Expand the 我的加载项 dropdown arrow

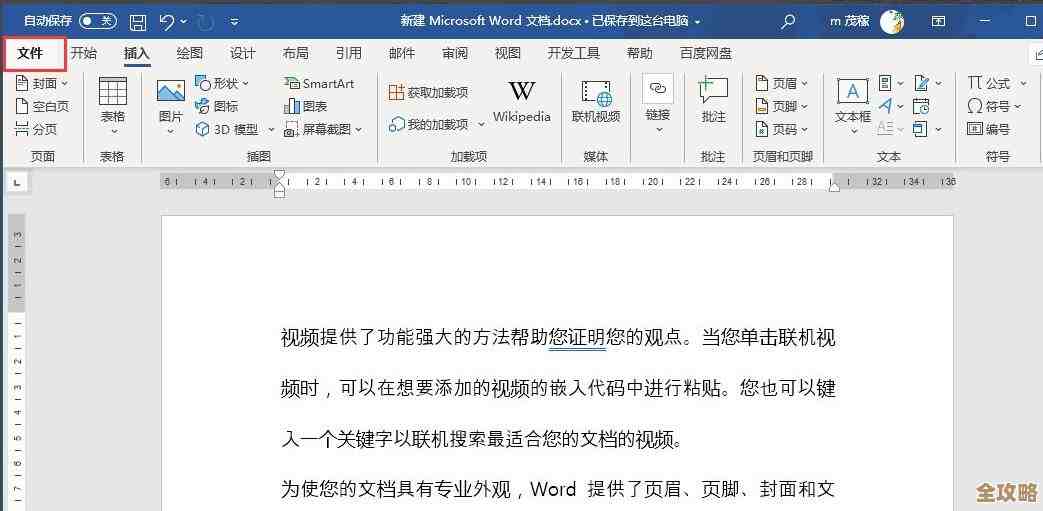[483, 124]
